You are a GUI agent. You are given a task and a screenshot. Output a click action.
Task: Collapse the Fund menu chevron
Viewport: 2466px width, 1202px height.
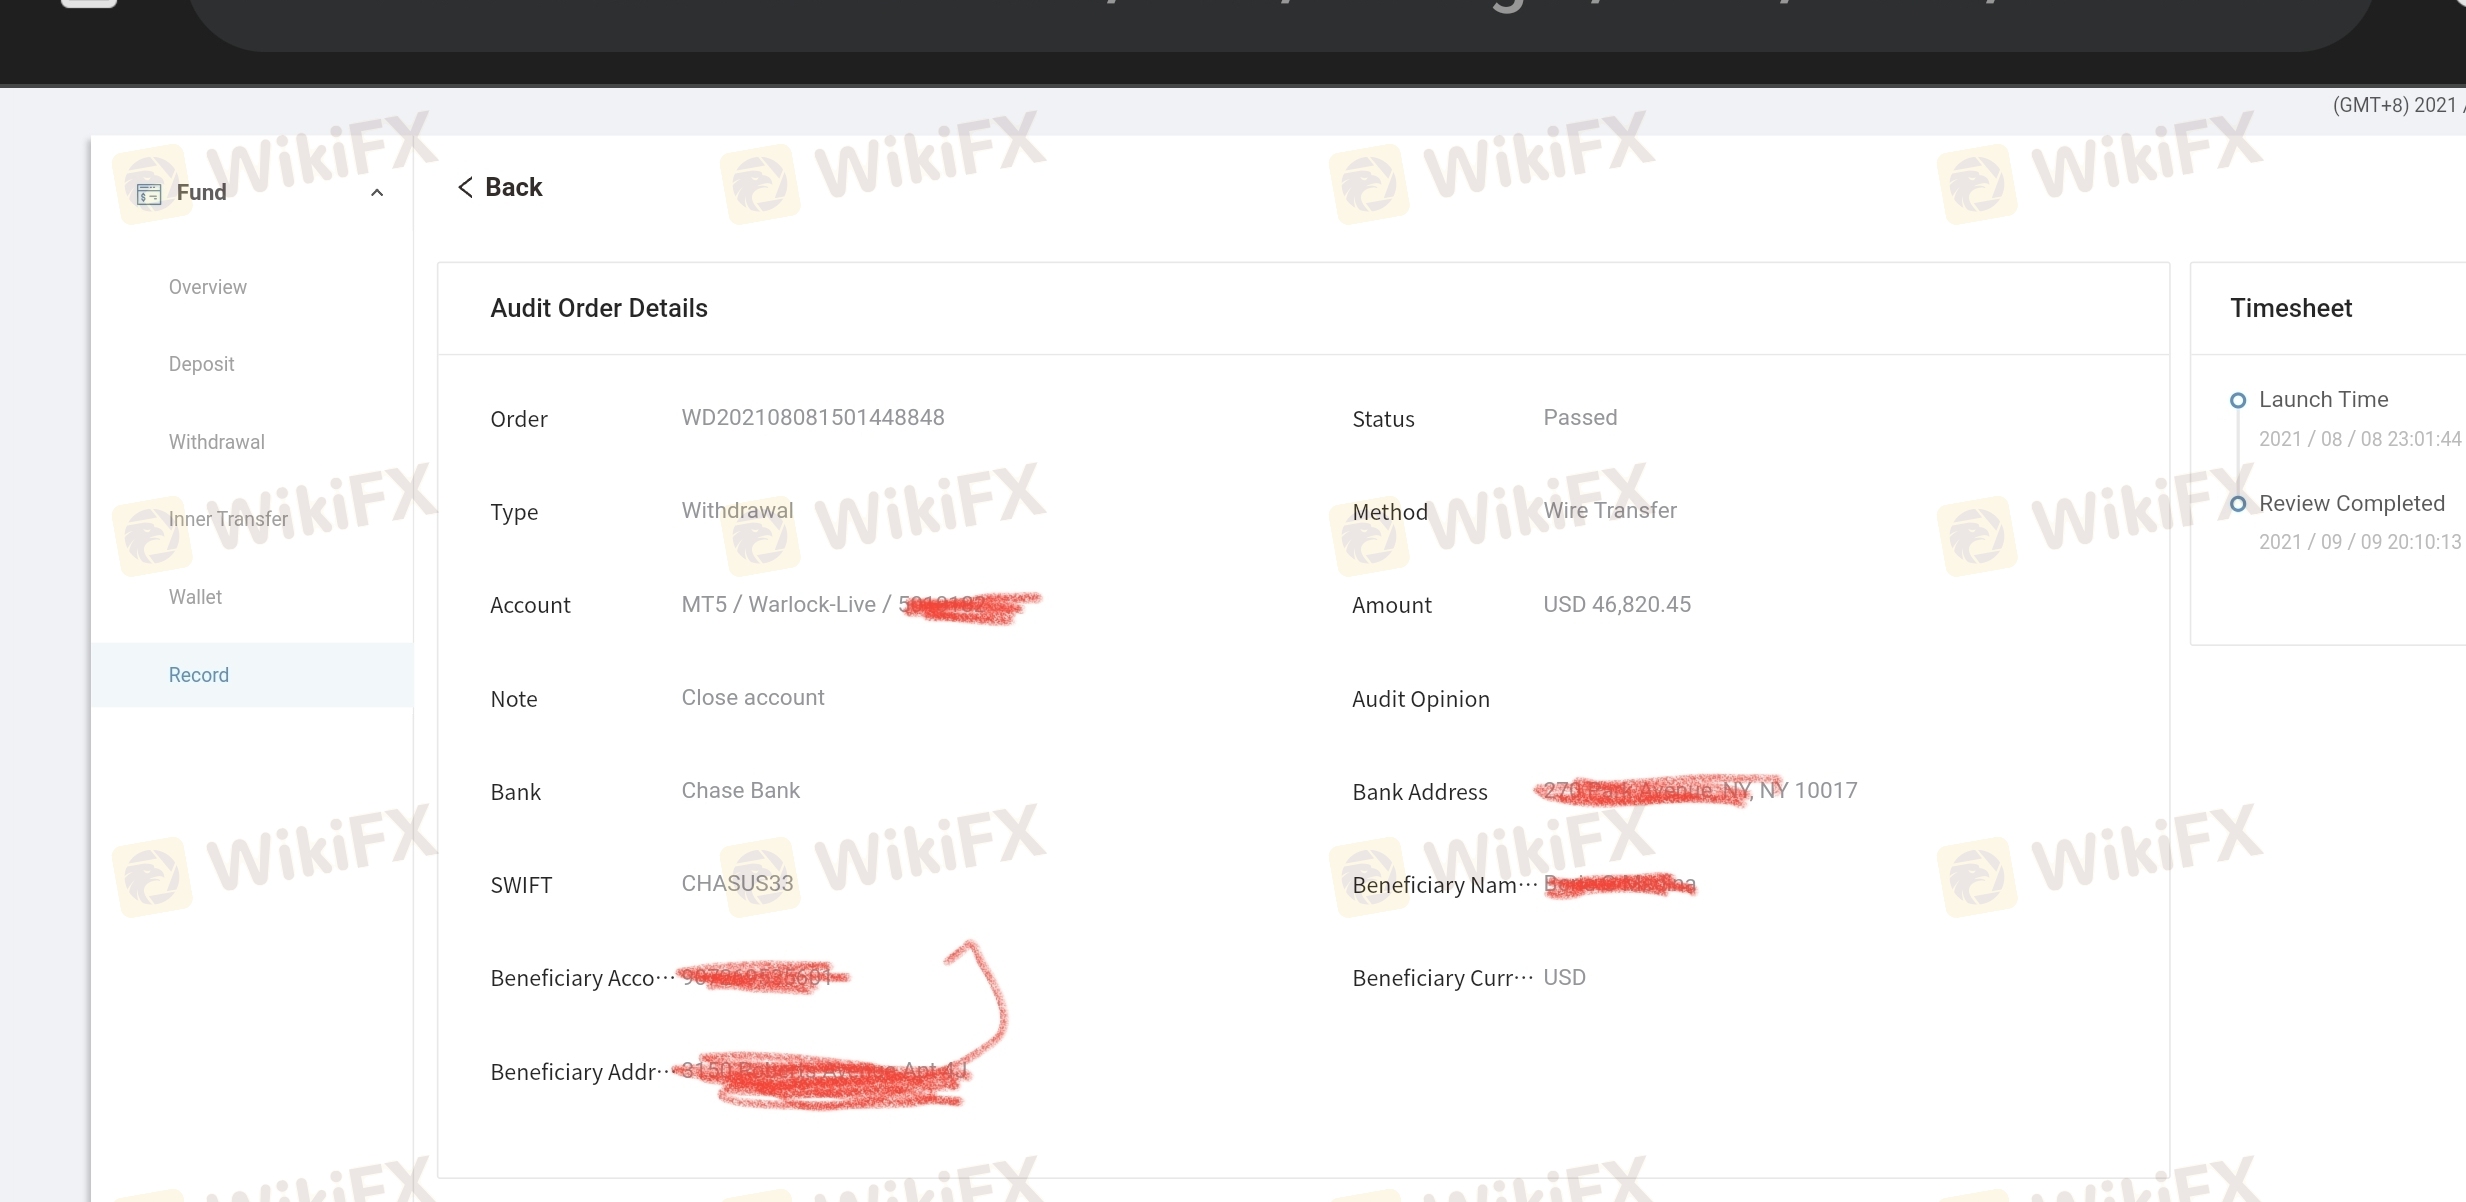tap(377, 193)
